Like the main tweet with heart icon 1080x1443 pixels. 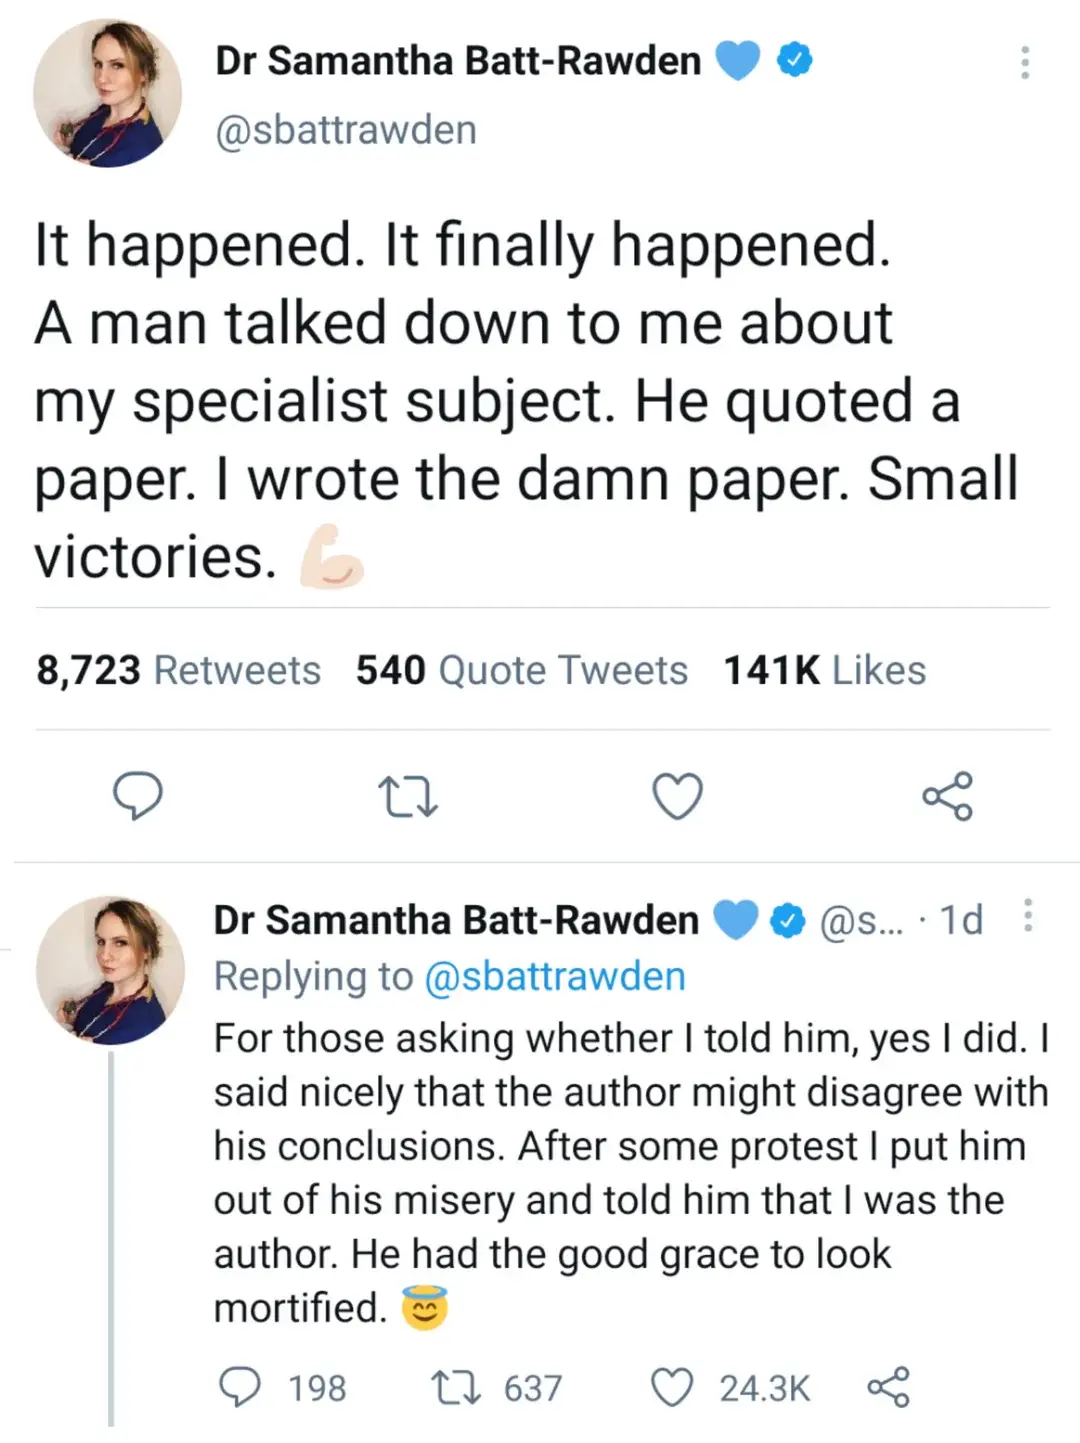(678, 796)
